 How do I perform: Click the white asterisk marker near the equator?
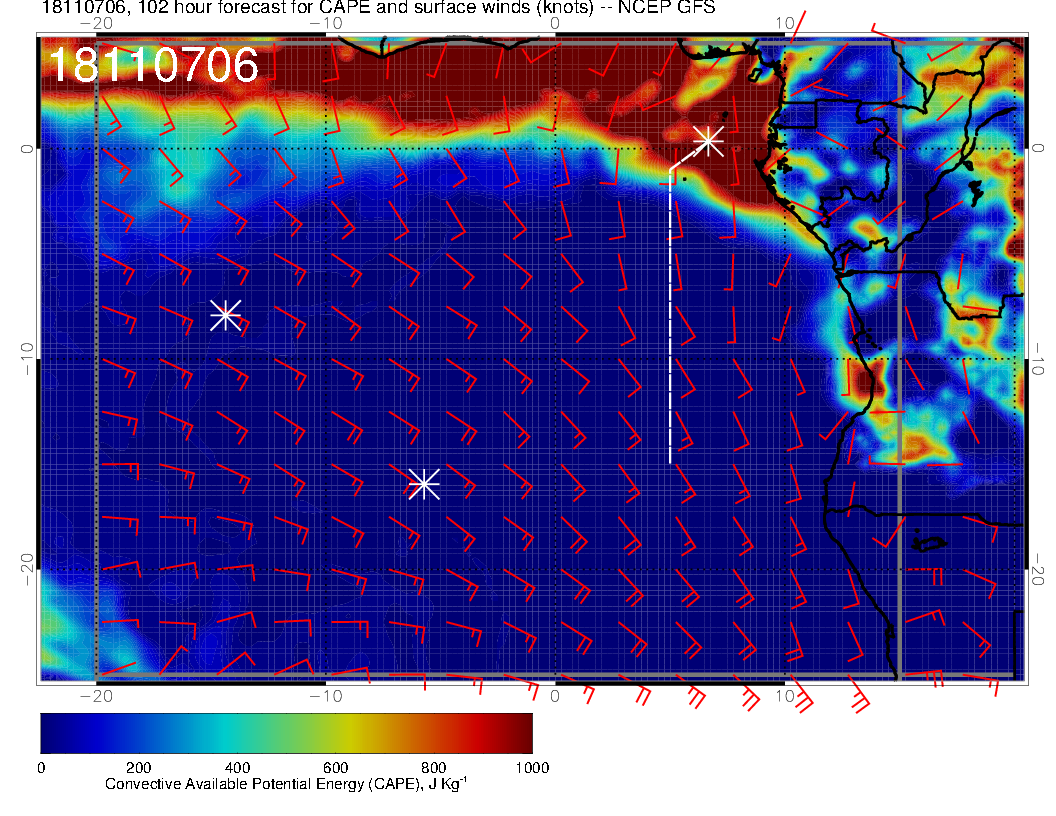tap(708, 140)
